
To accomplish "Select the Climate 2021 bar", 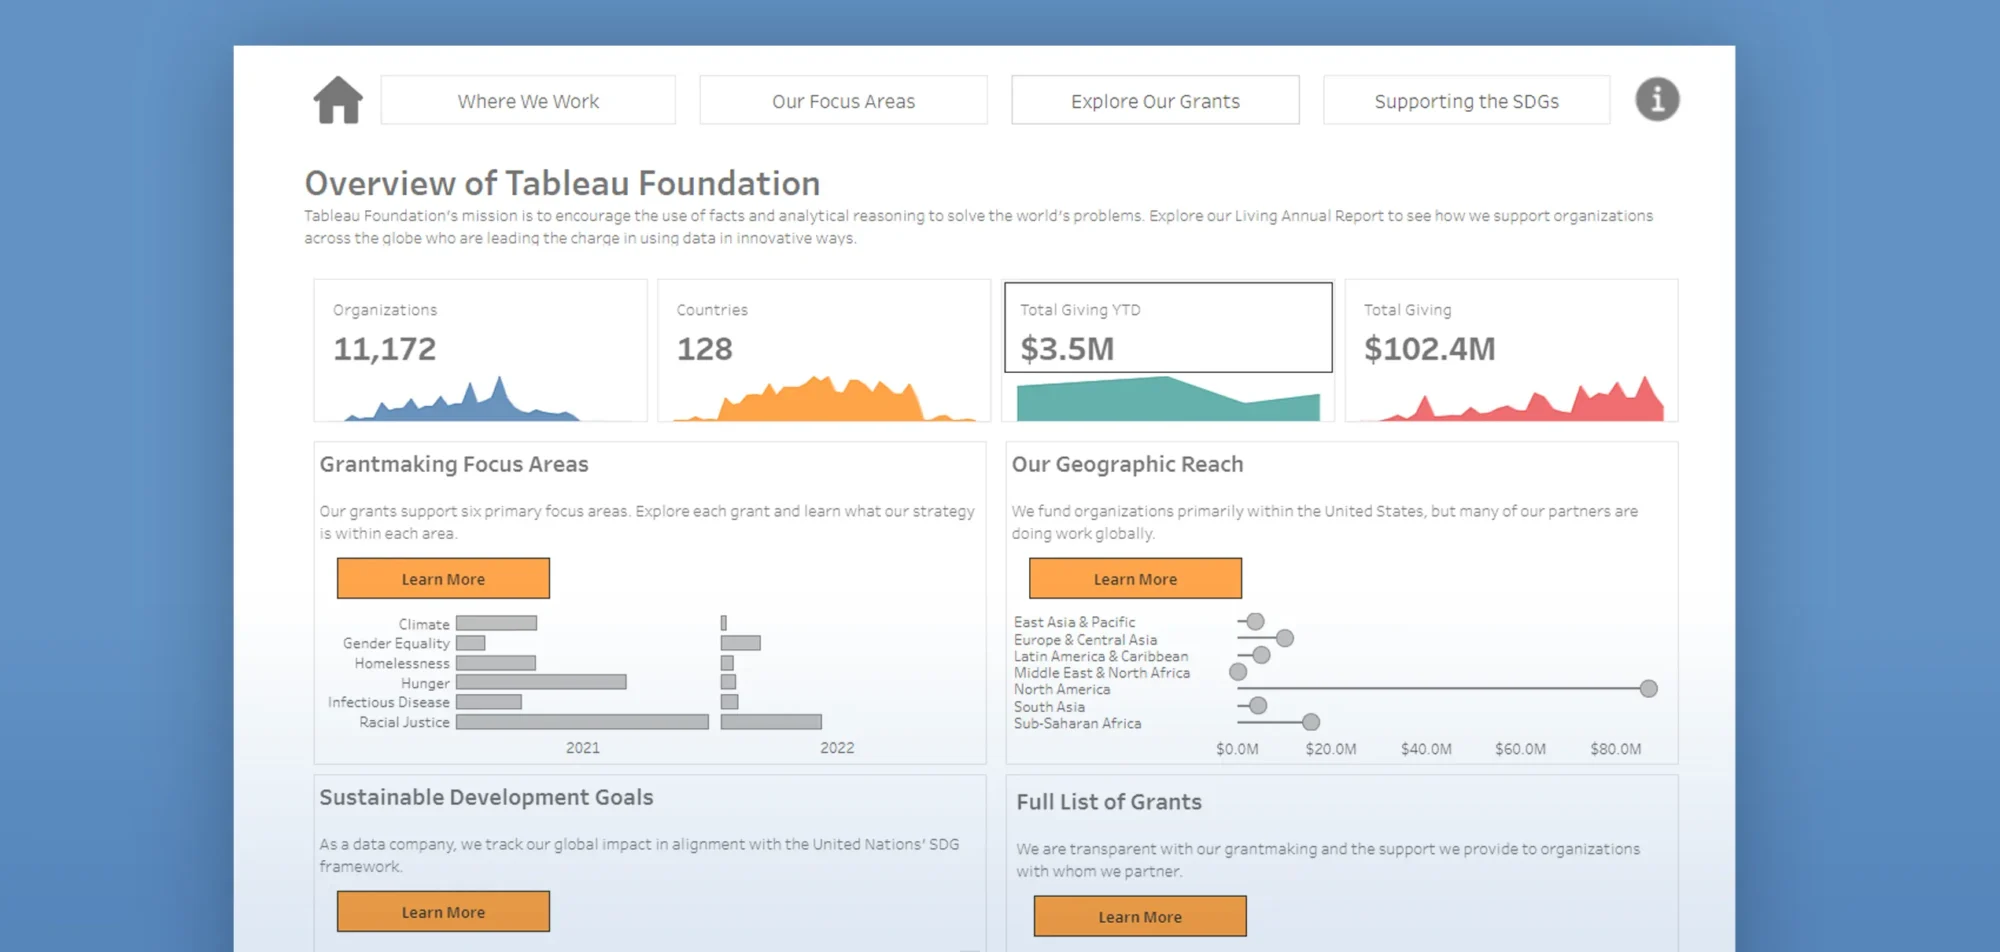I will coord(497,623).
